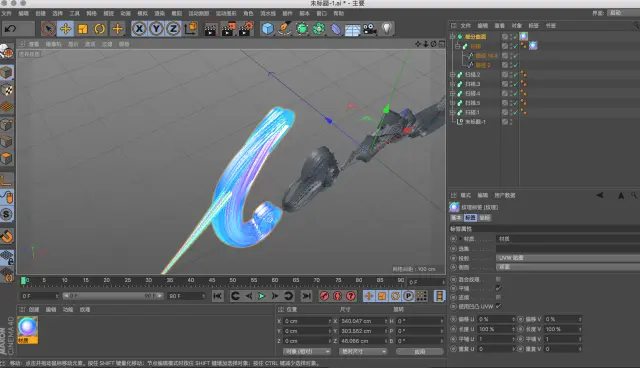Open UVW 贴图 projection dropdown

(568, 258)
